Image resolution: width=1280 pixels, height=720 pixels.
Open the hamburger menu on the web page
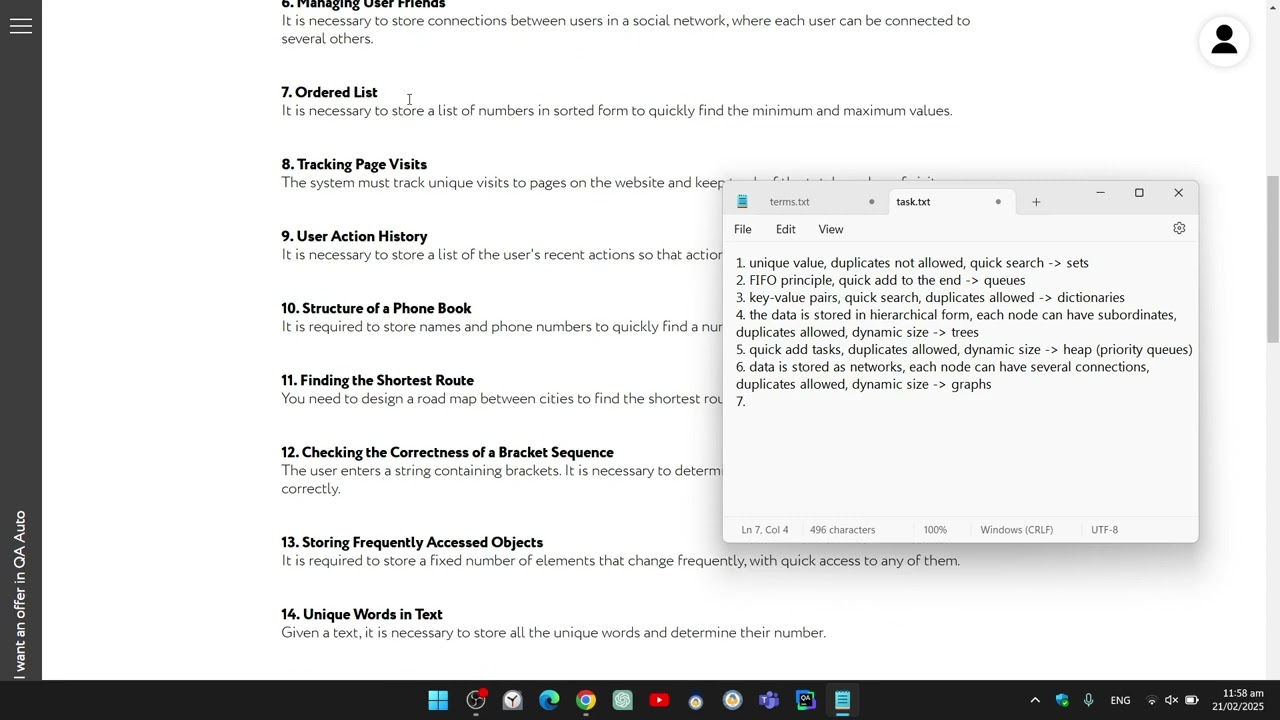click(x=21, y=26)
